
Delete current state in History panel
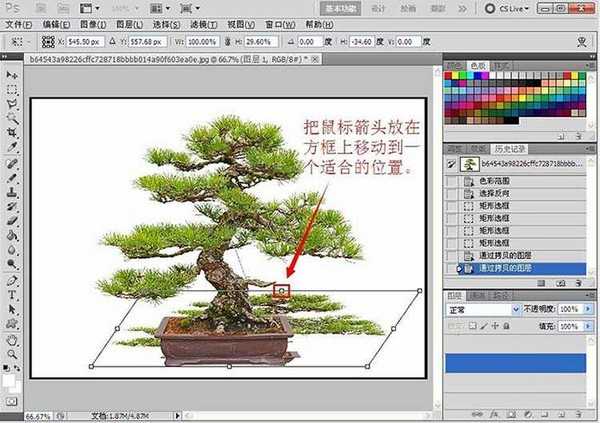coord(579,283)
